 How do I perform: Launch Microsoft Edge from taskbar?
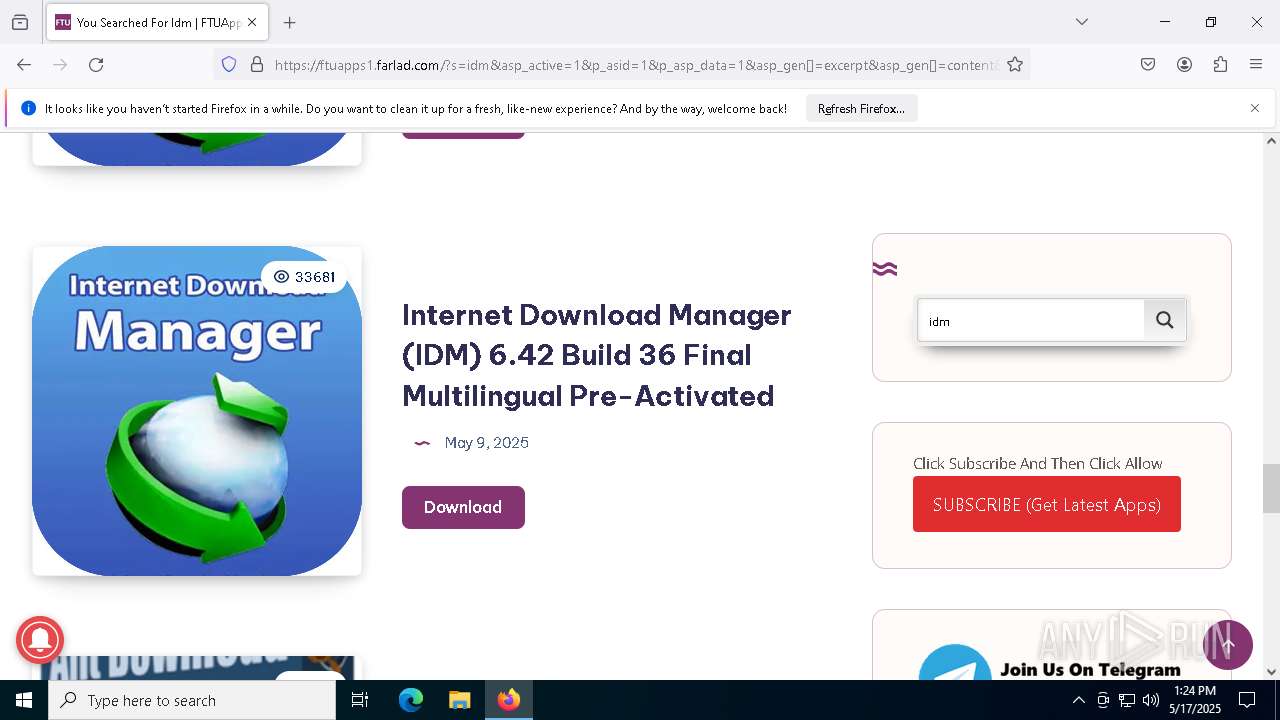[x=411, y=700]
